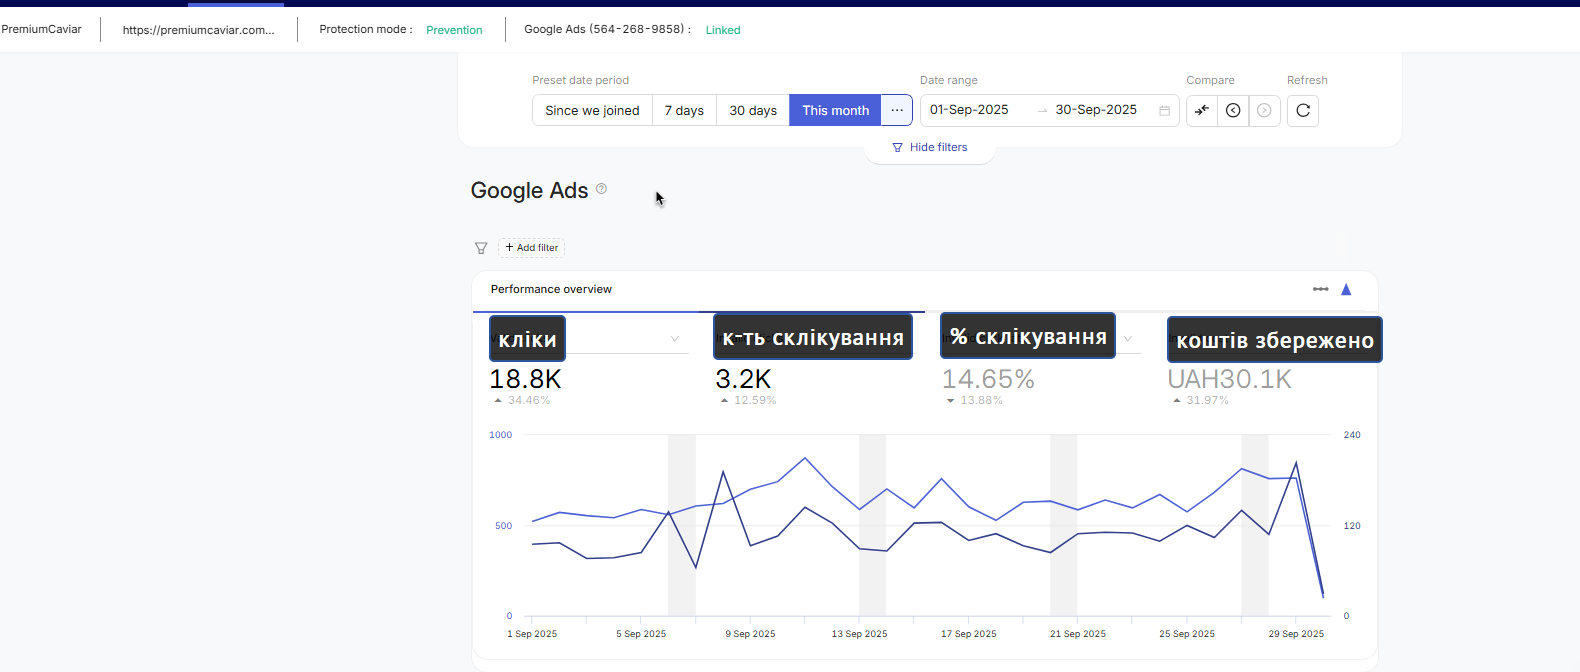Select the 30 days preset
Image resolution: width=1580 pixels, height=672 pixels.
(x=753, y=110)
